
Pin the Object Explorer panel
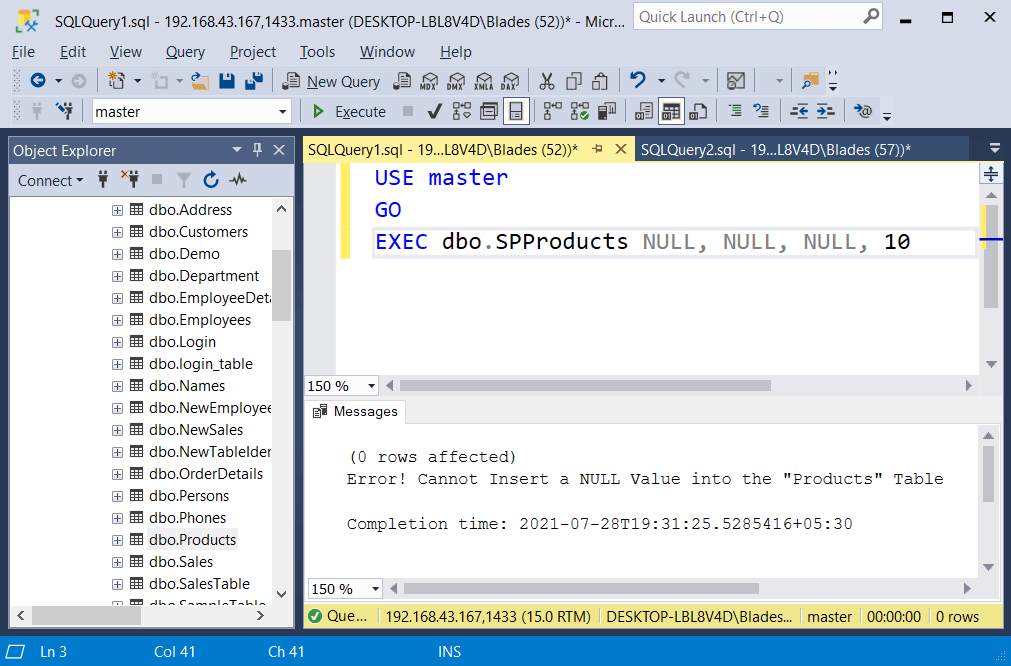256,149
